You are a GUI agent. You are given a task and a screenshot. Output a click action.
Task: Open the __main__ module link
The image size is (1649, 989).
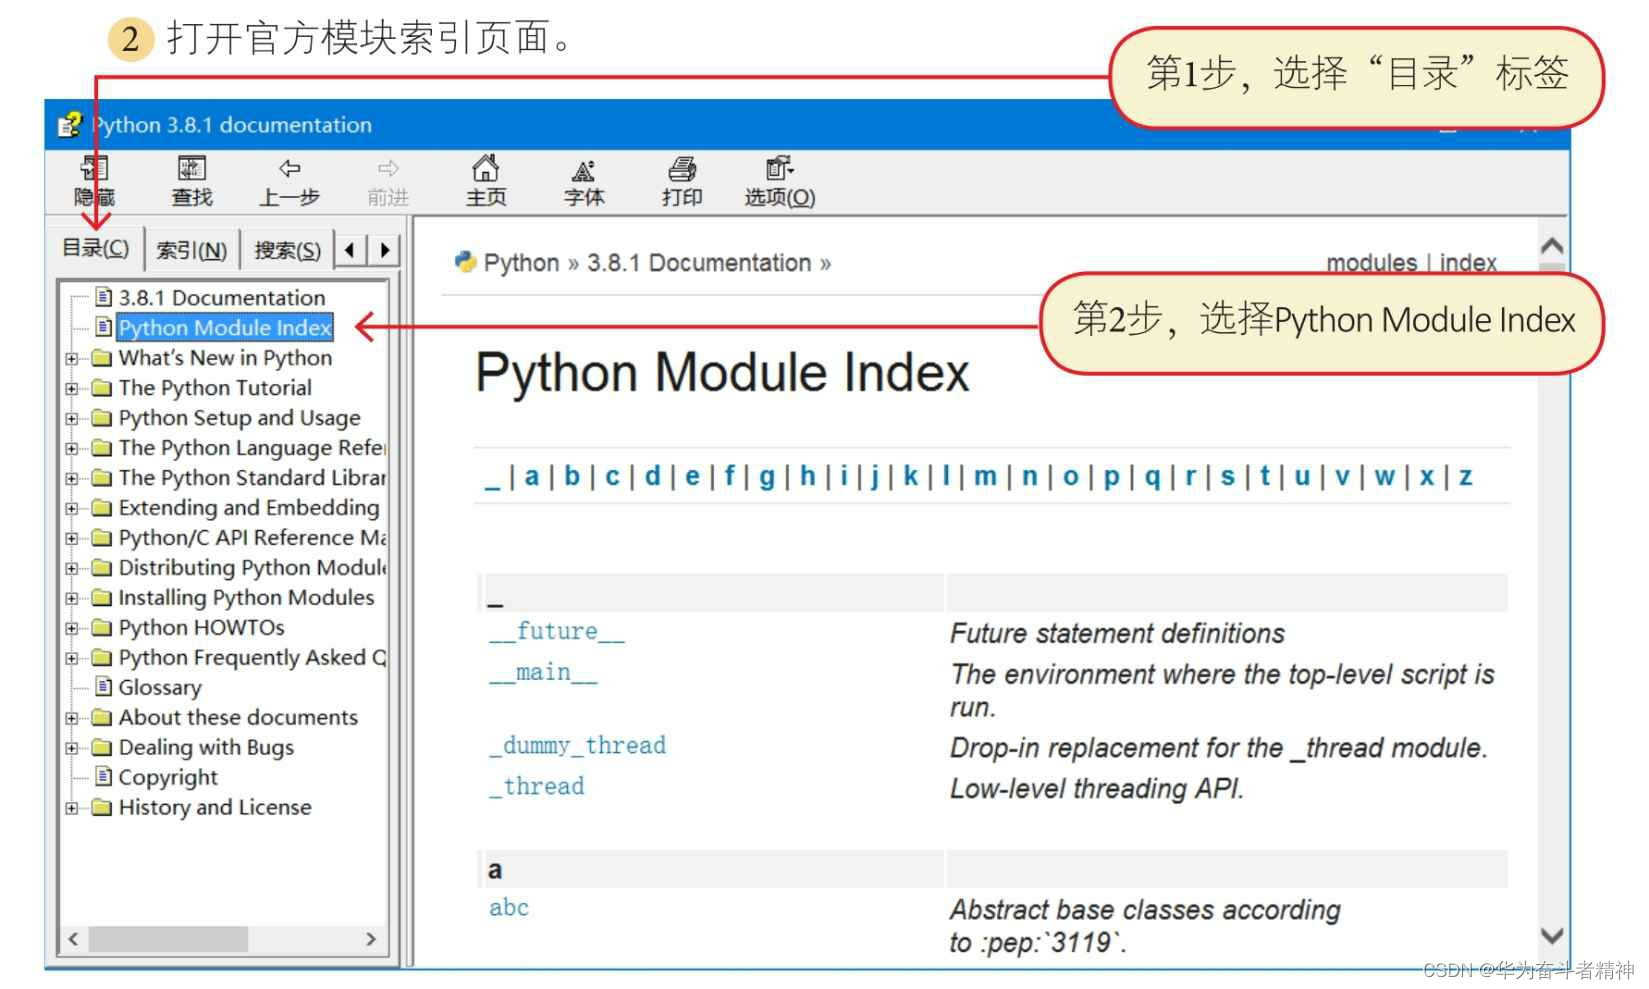coord(543,672)
